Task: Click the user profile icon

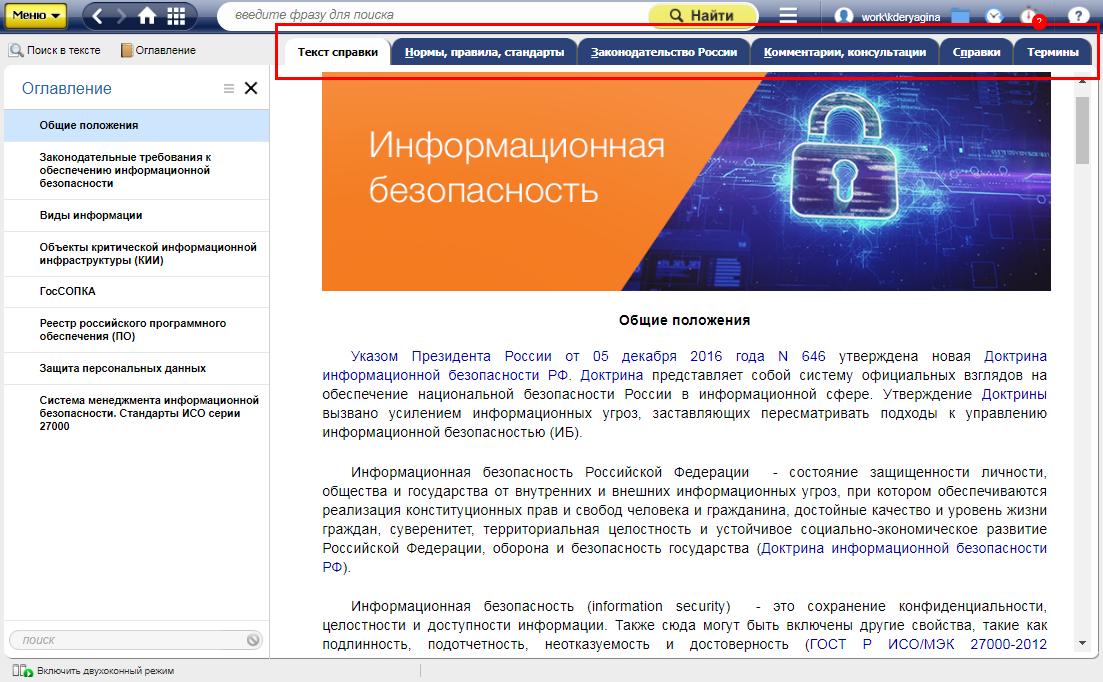Action: (x=844, y=15)
